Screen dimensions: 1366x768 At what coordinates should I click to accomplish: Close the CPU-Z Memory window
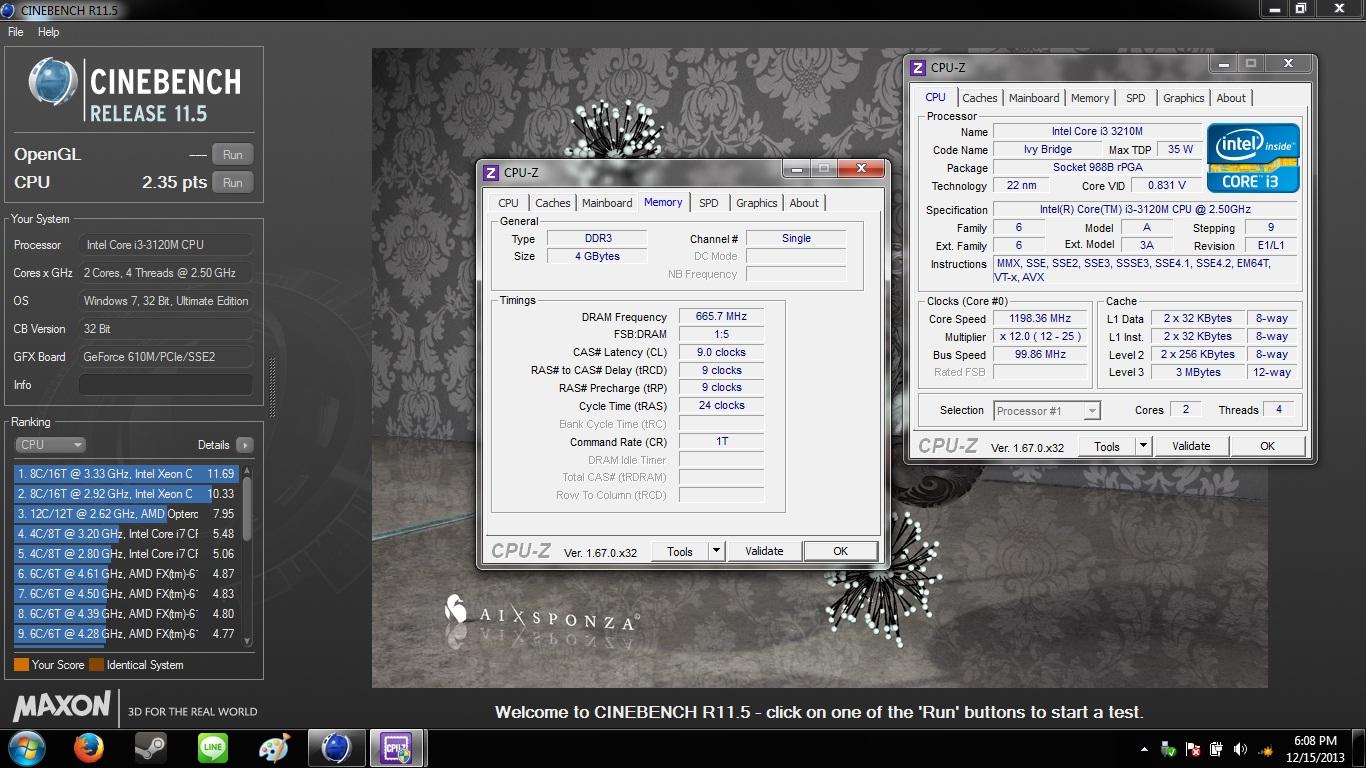coord(860,169)
